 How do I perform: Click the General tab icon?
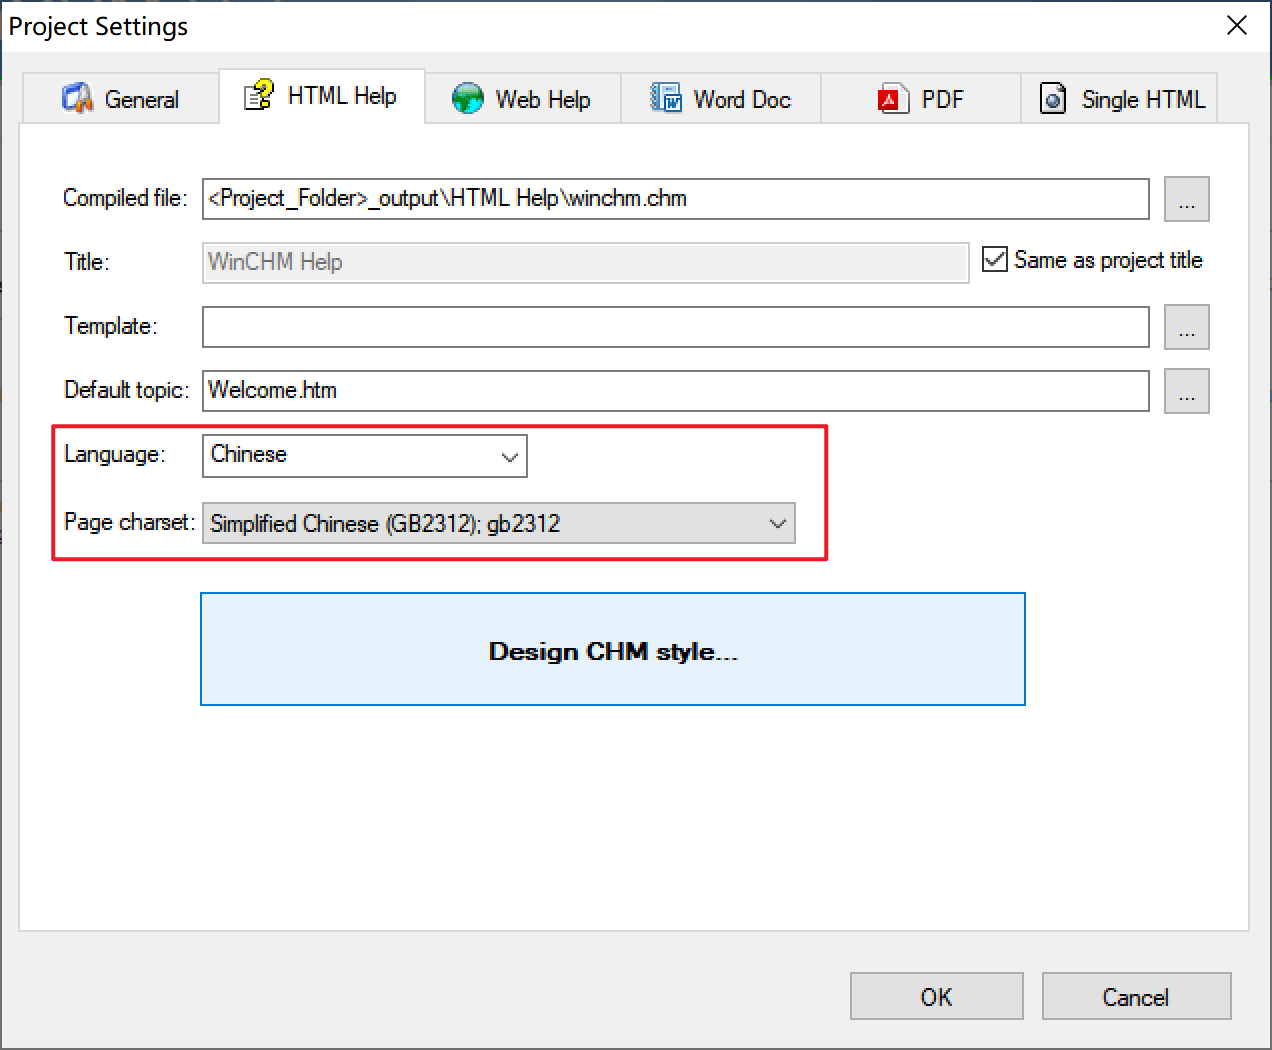click(77, 99)
